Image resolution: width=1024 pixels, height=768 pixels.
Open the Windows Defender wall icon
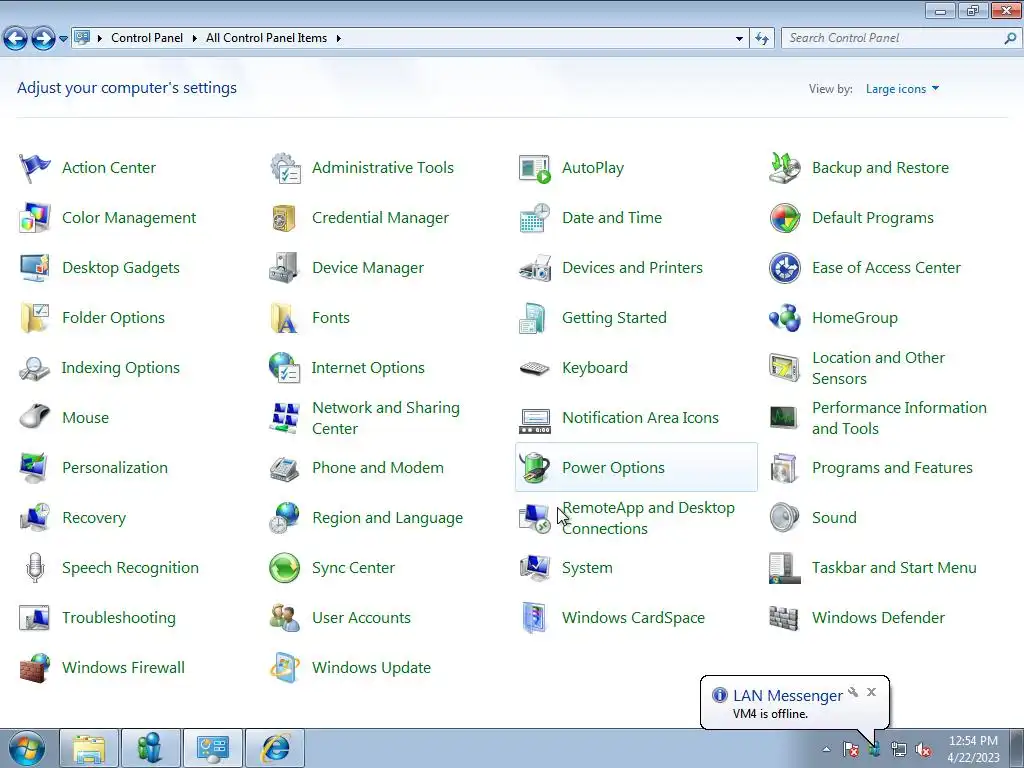pos(784,618)
